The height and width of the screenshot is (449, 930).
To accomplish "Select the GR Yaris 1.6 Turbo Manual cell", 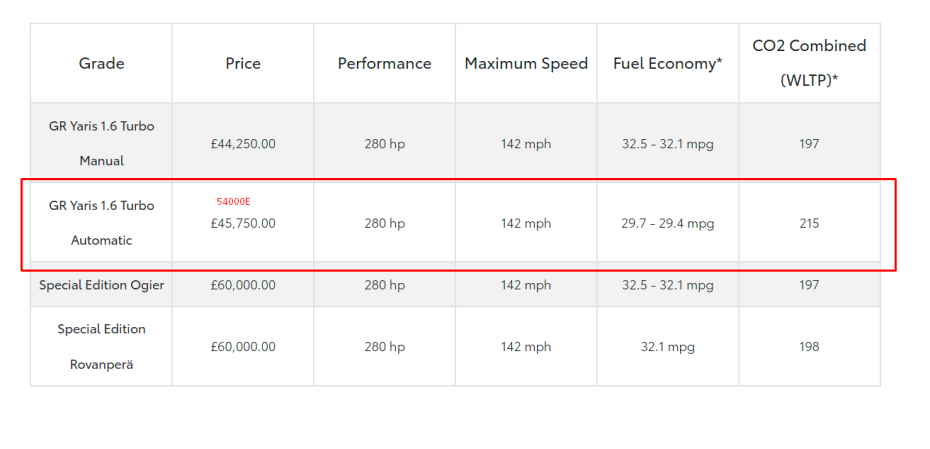I will tap(101, 143).
